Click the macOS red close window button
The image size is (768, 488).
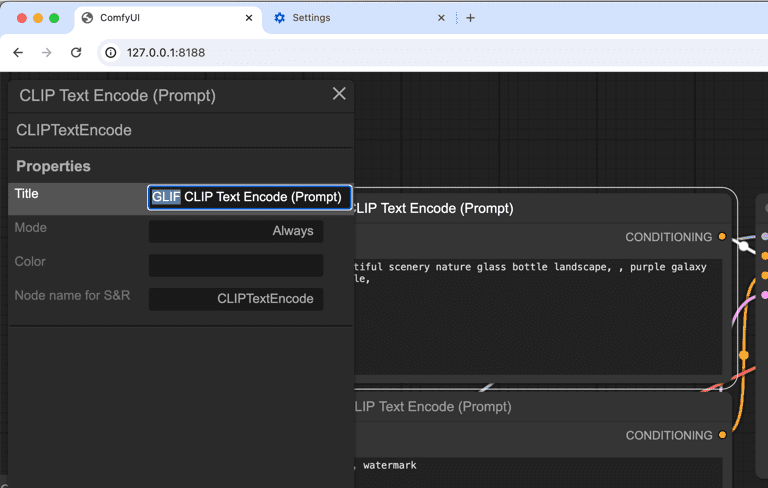22,18
